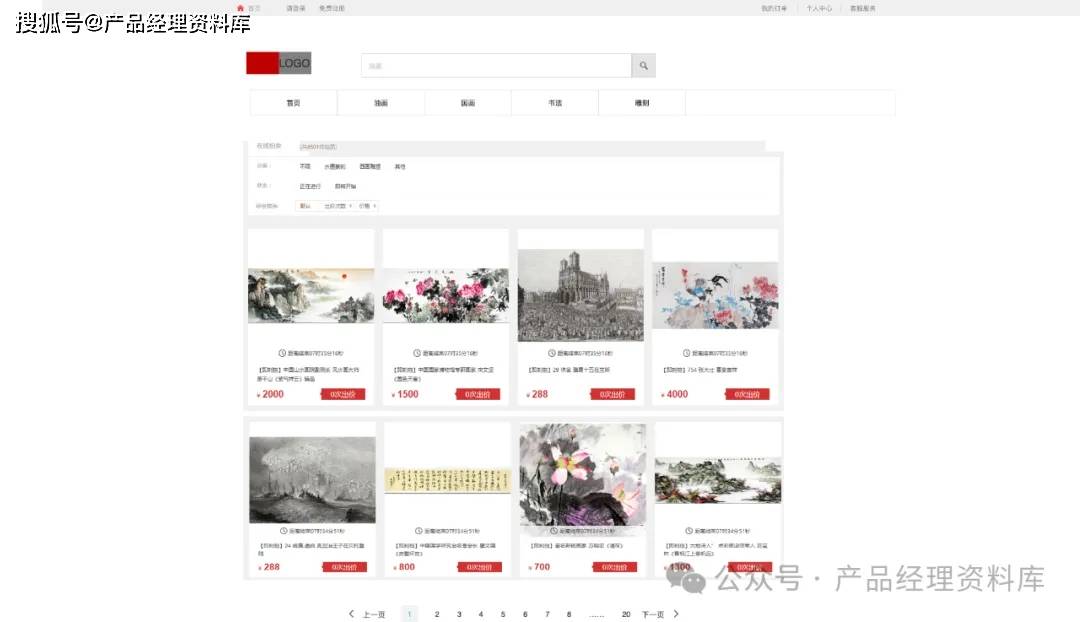
Task: Open the bird and flowers painting thumbnail
Action: tap(715, 295)
